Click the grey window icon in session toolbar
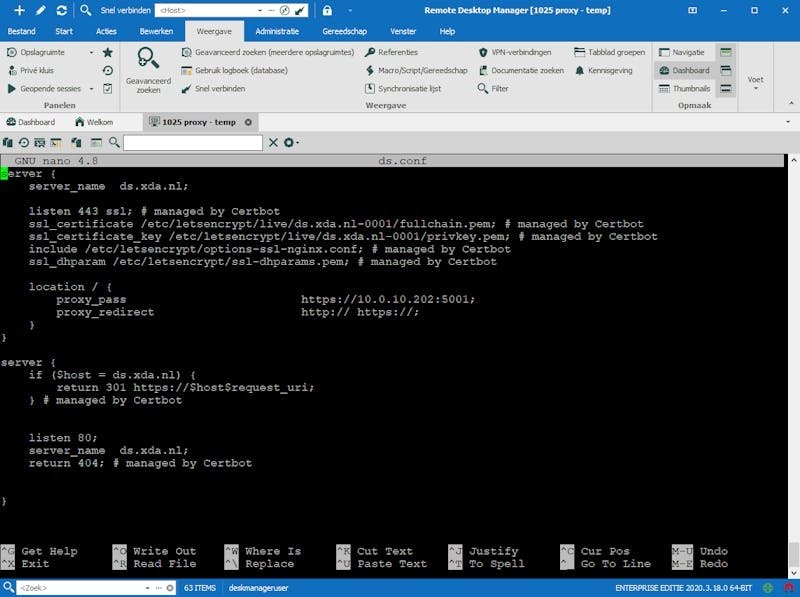This screenshot has height=597, width=800. [x=96, y=142]
